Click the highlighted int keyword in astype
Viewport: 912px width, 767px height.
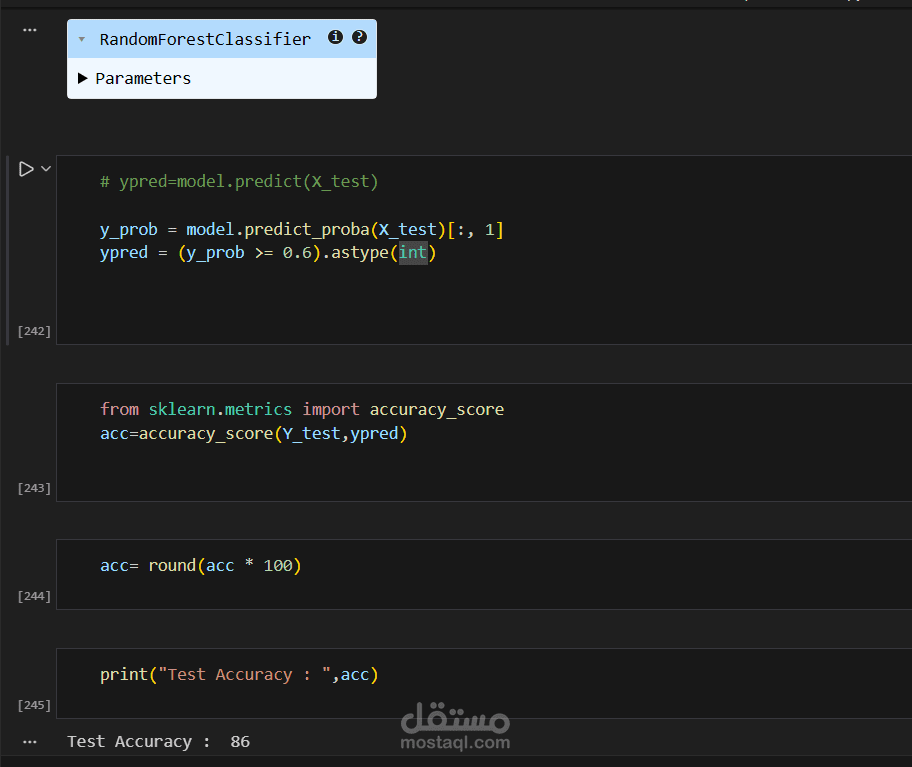pyautogui.click(x=412, y=253)
